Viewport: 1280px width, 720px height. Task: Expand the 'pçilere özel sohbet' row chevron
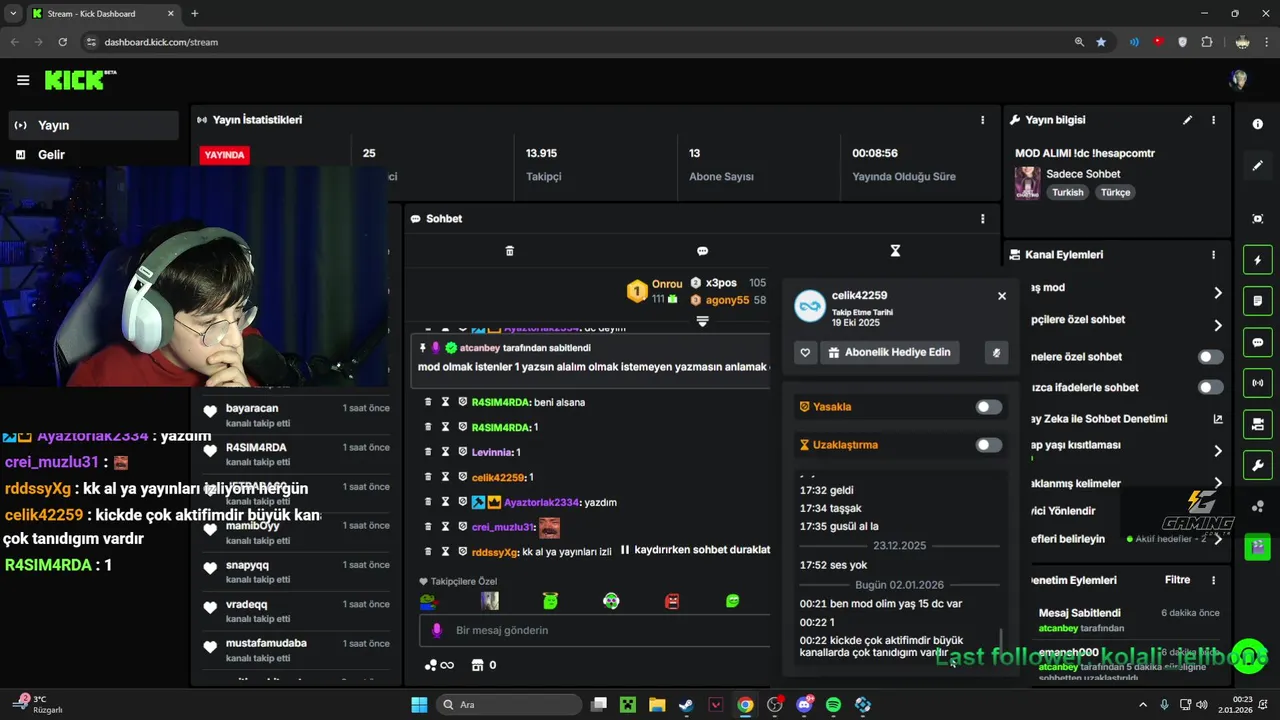(1218, 325)
